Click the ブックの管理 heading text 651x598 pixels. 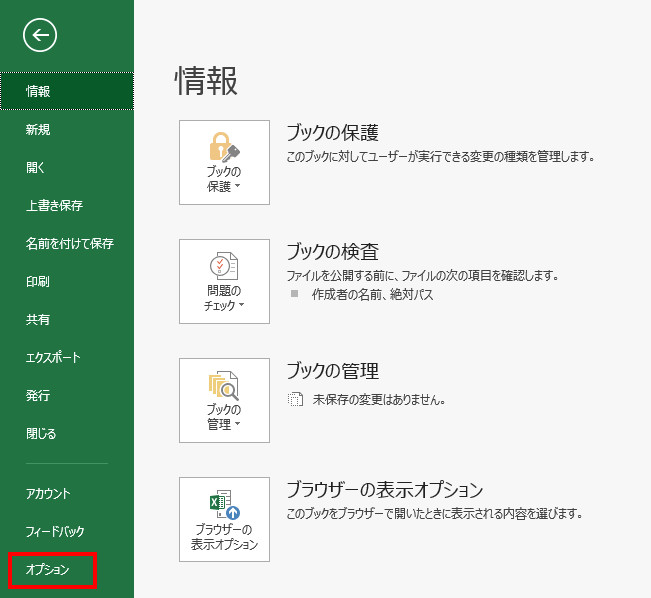(x=333, y=371)
